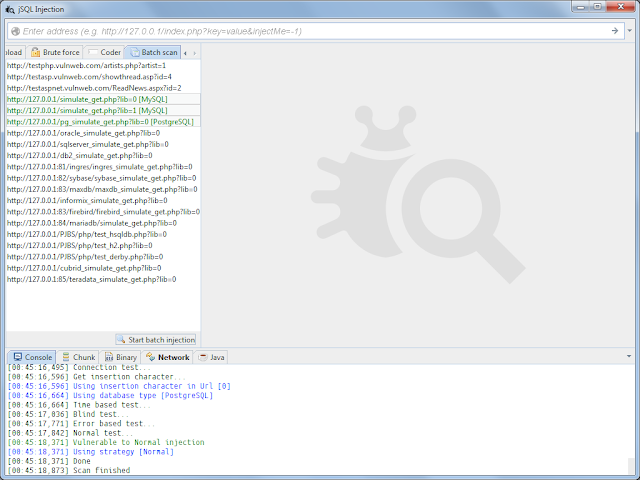The height and width of the screenshot is (480, 640).
Task: Click the Network tab icon
Action: (151, 357)
